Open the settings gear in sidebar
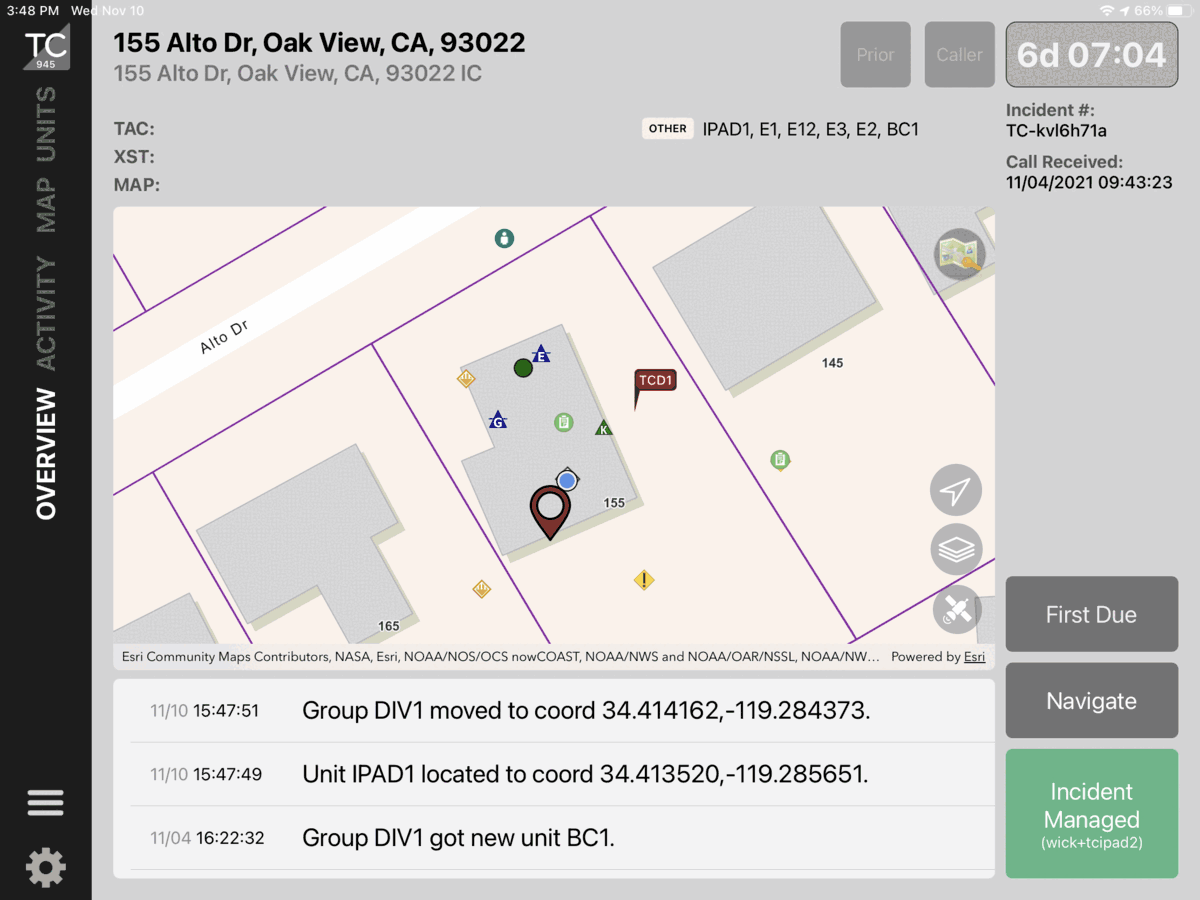This screenshot has height=900, width=1200. point(45,867)
